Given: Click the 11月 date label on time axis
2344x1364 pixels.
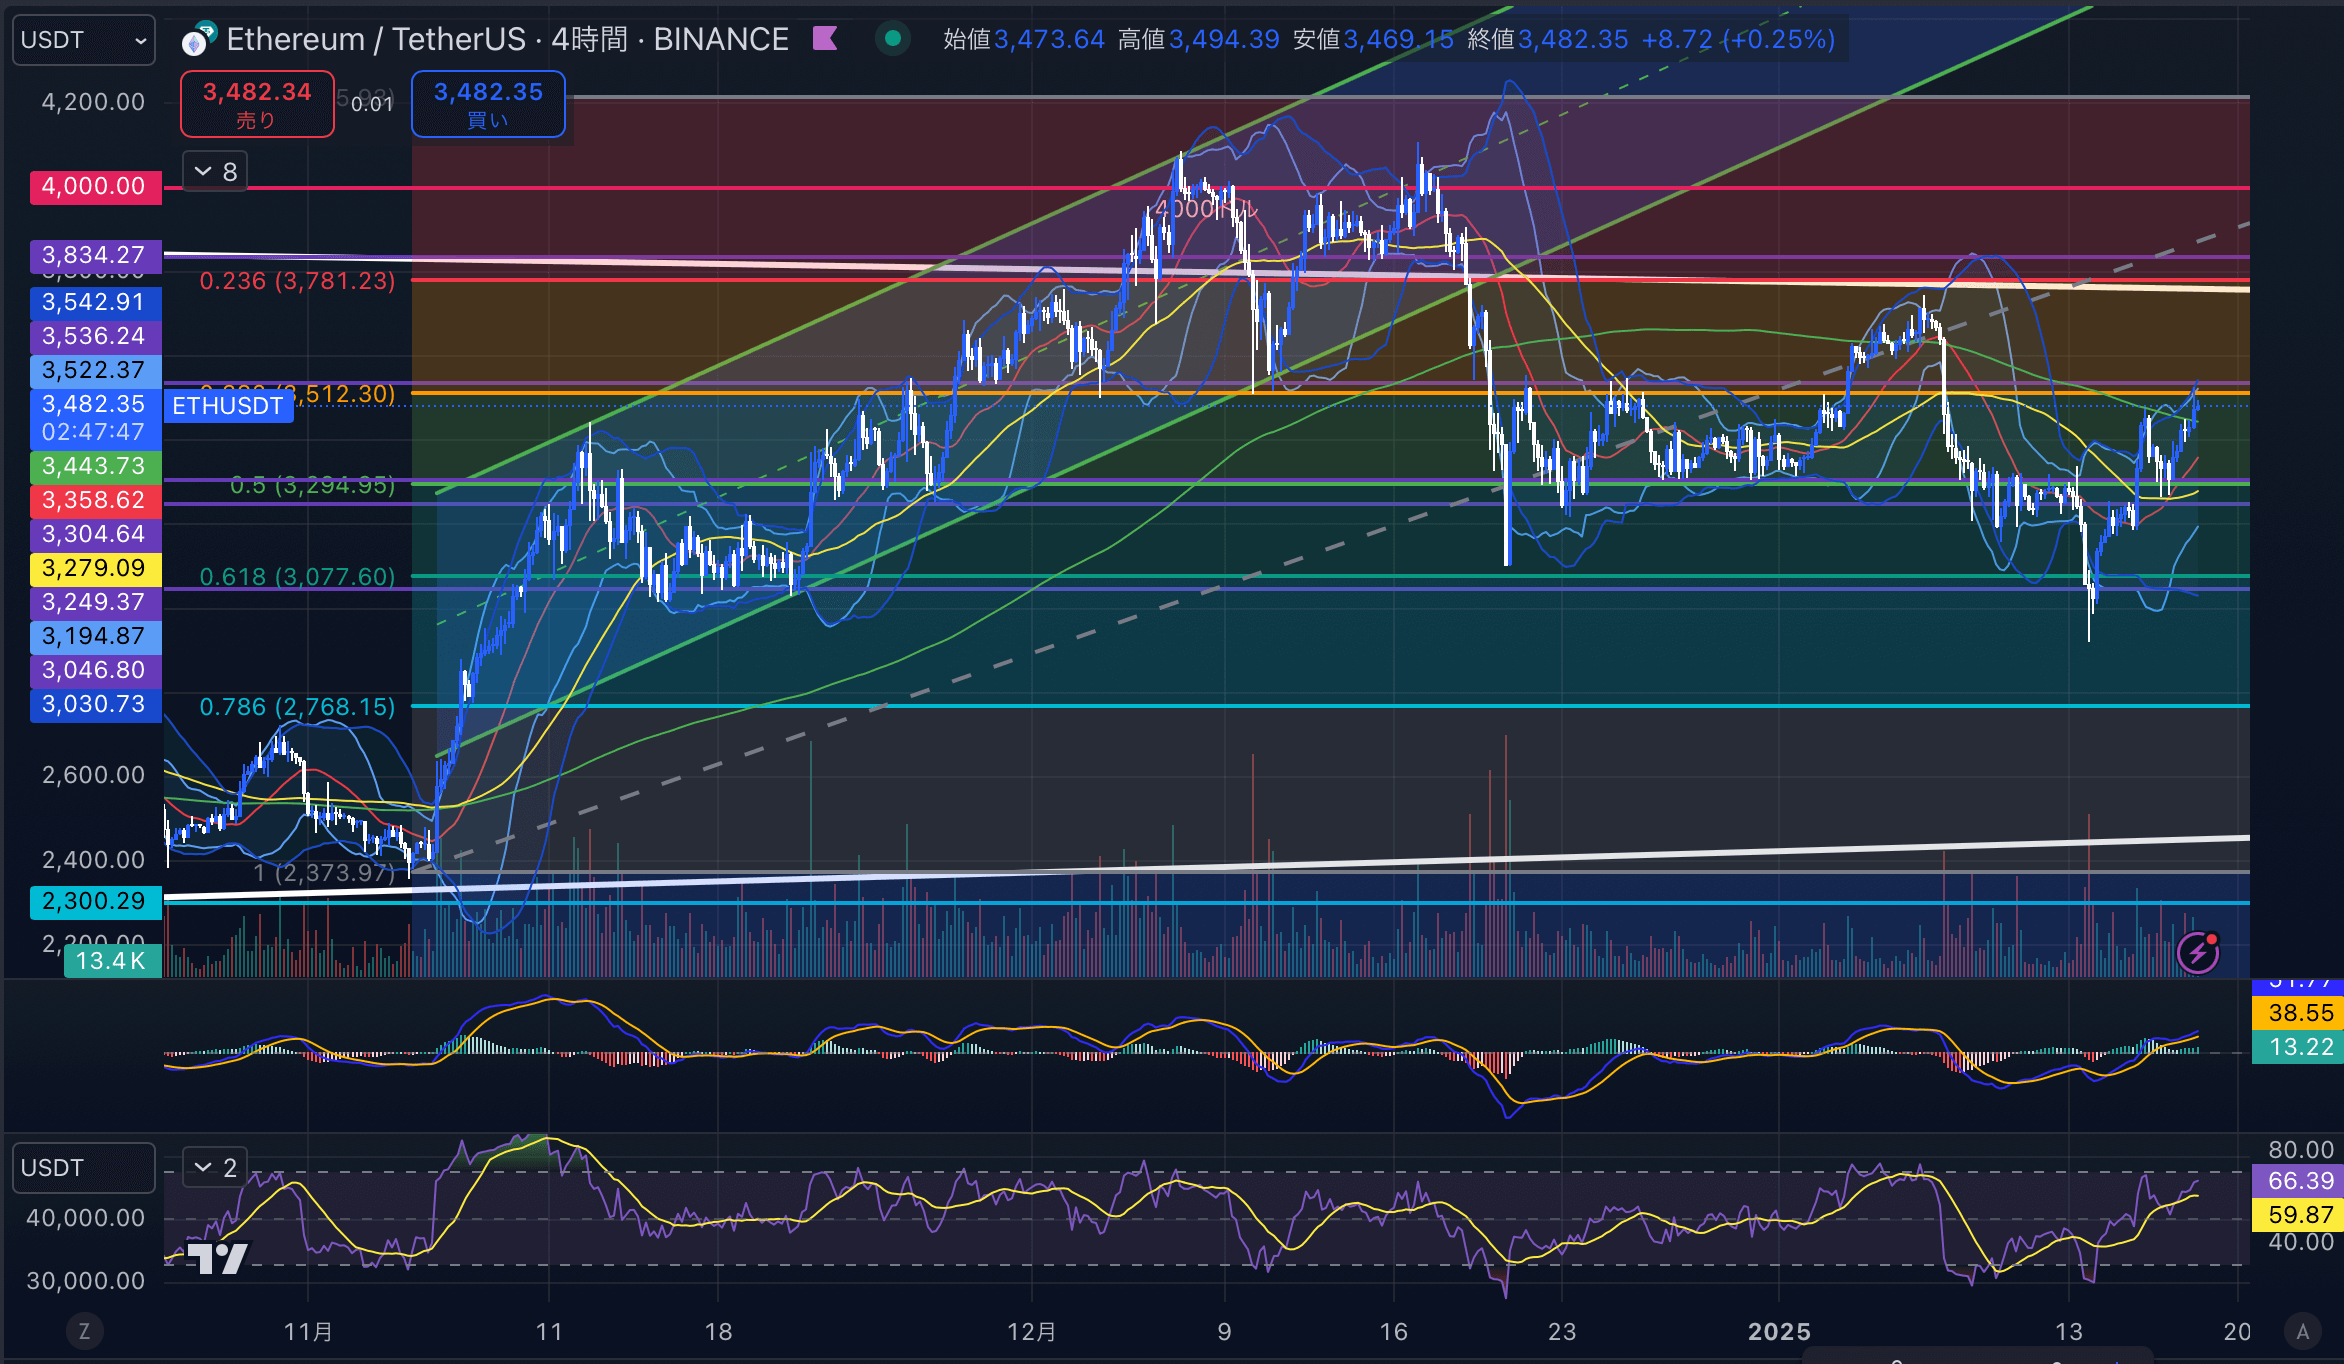Looking at the screenshot, I should point(308,1331).
